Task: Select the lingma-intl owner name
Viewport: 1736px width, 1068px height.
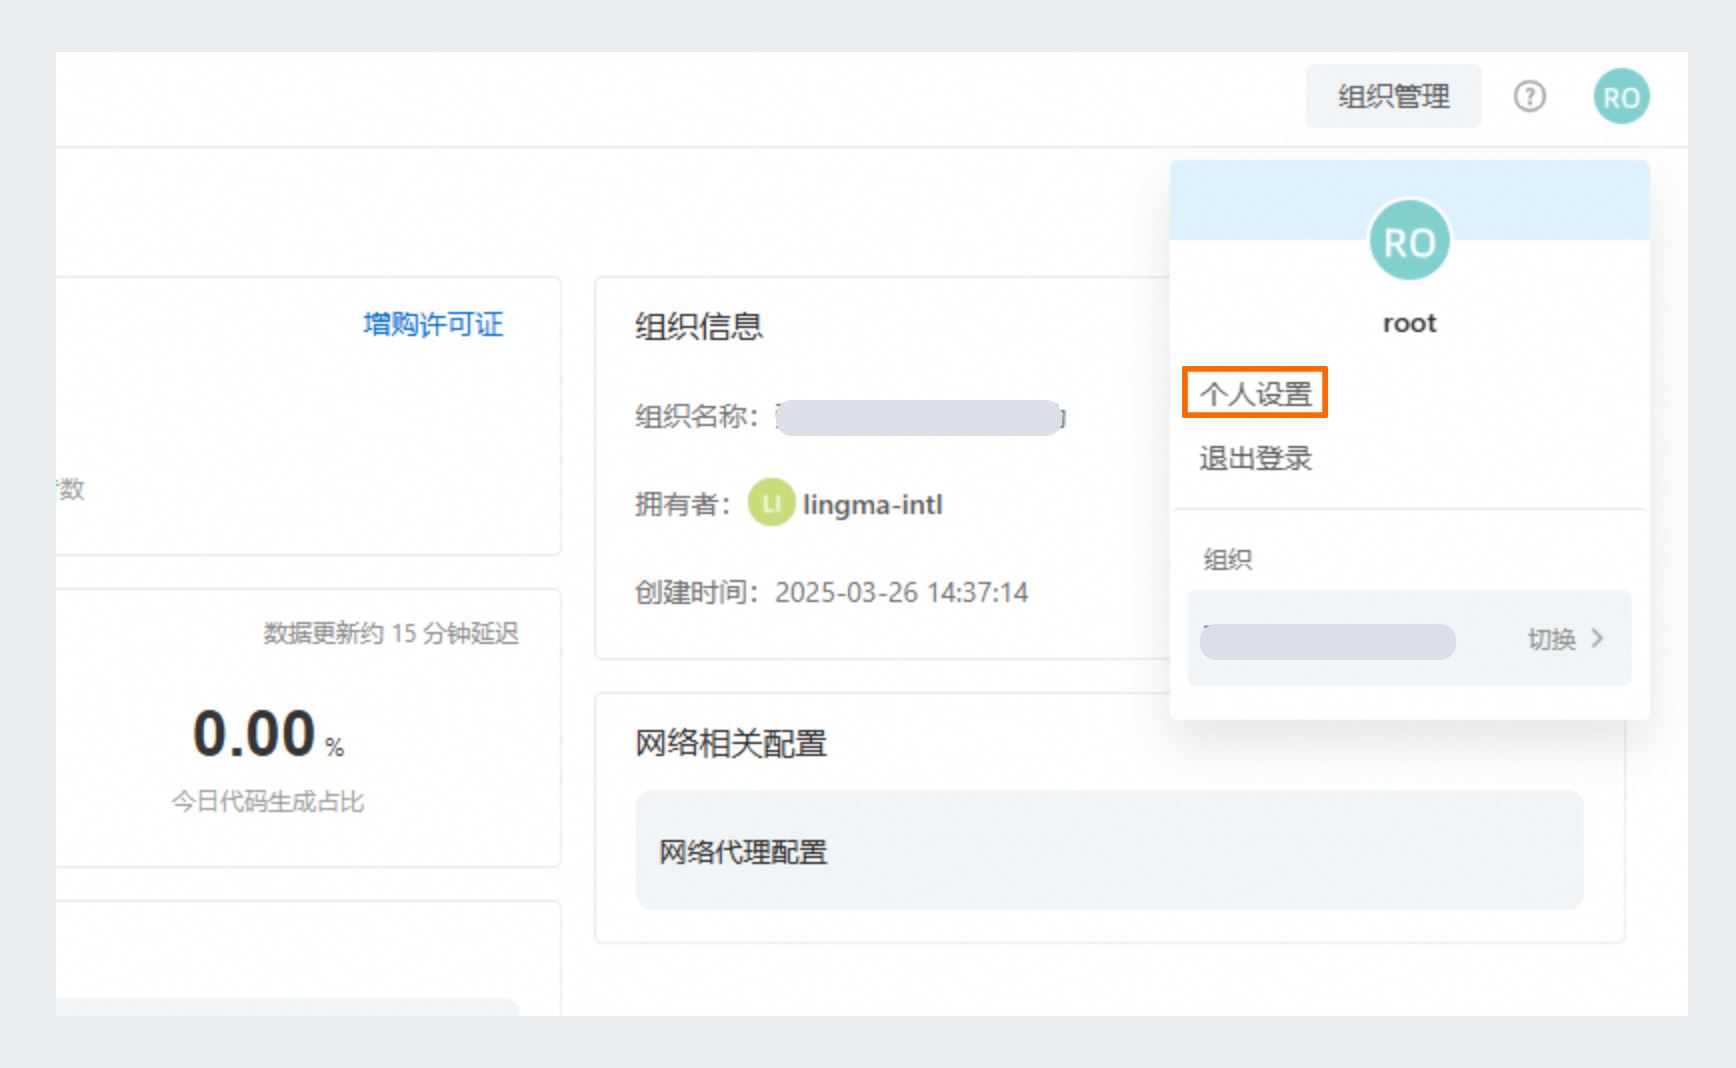Action: click(x=873, y=505)
